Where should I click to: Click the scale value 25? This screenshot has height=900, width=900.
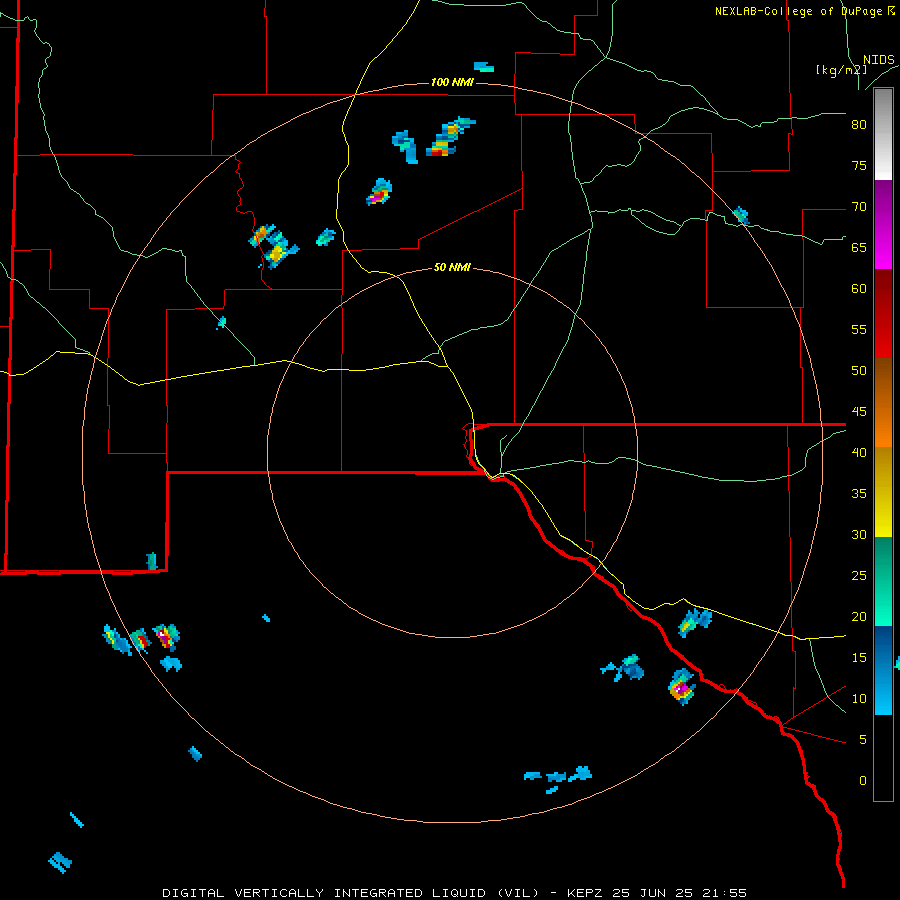(859, 575)
